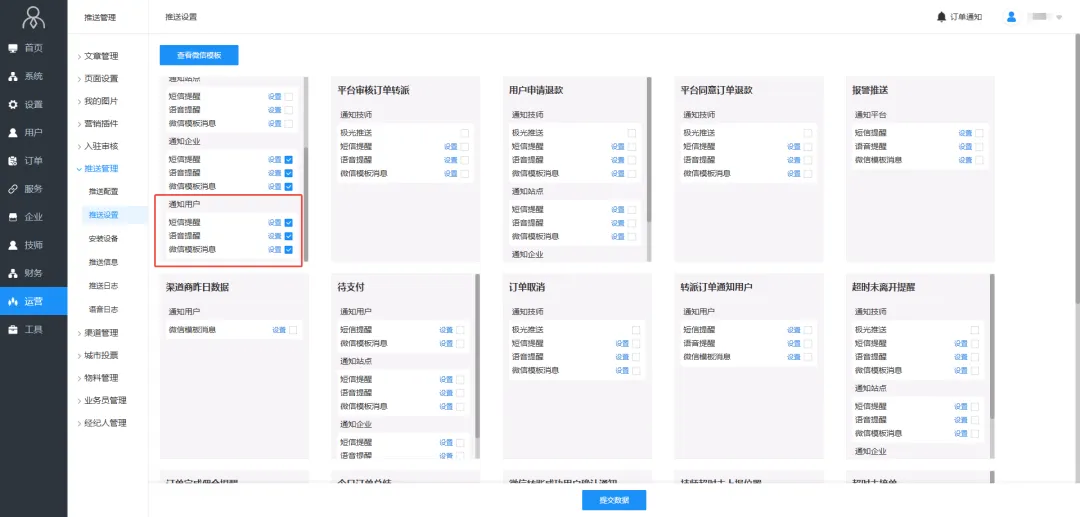
Task: Enable 极光推送 checkbox under 平台审核订单转派
Action: 464,133
